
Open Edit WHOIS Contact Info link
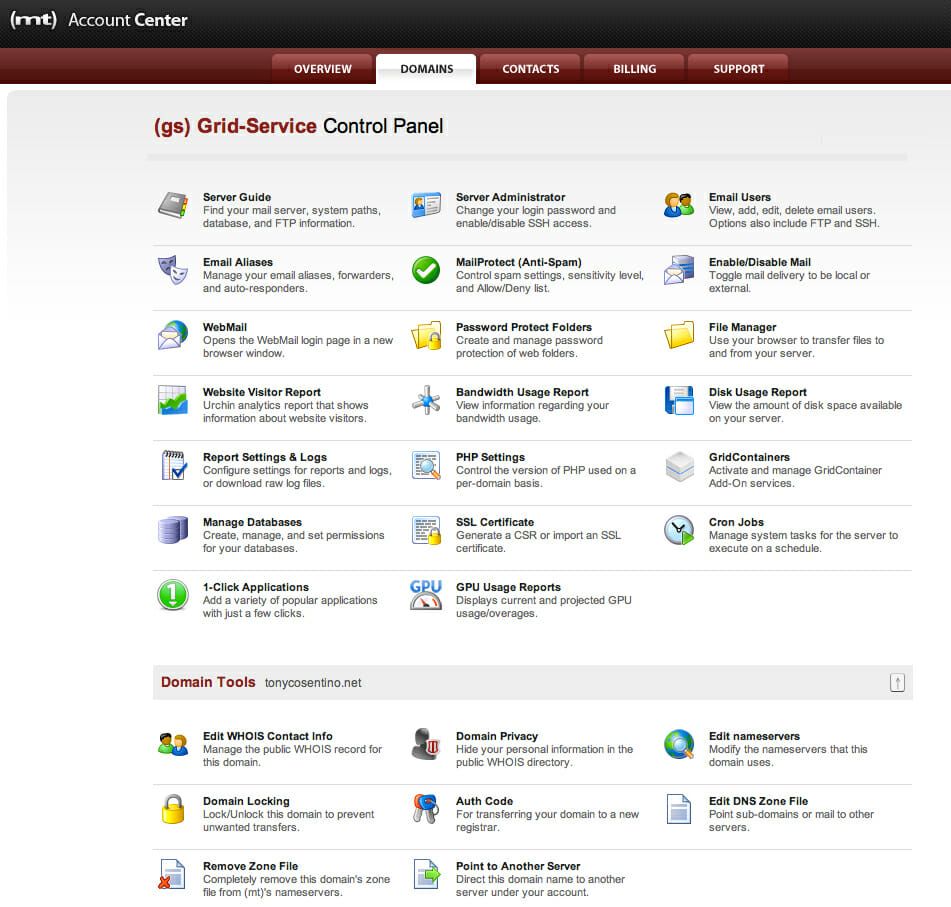click(x=267, y=736)
